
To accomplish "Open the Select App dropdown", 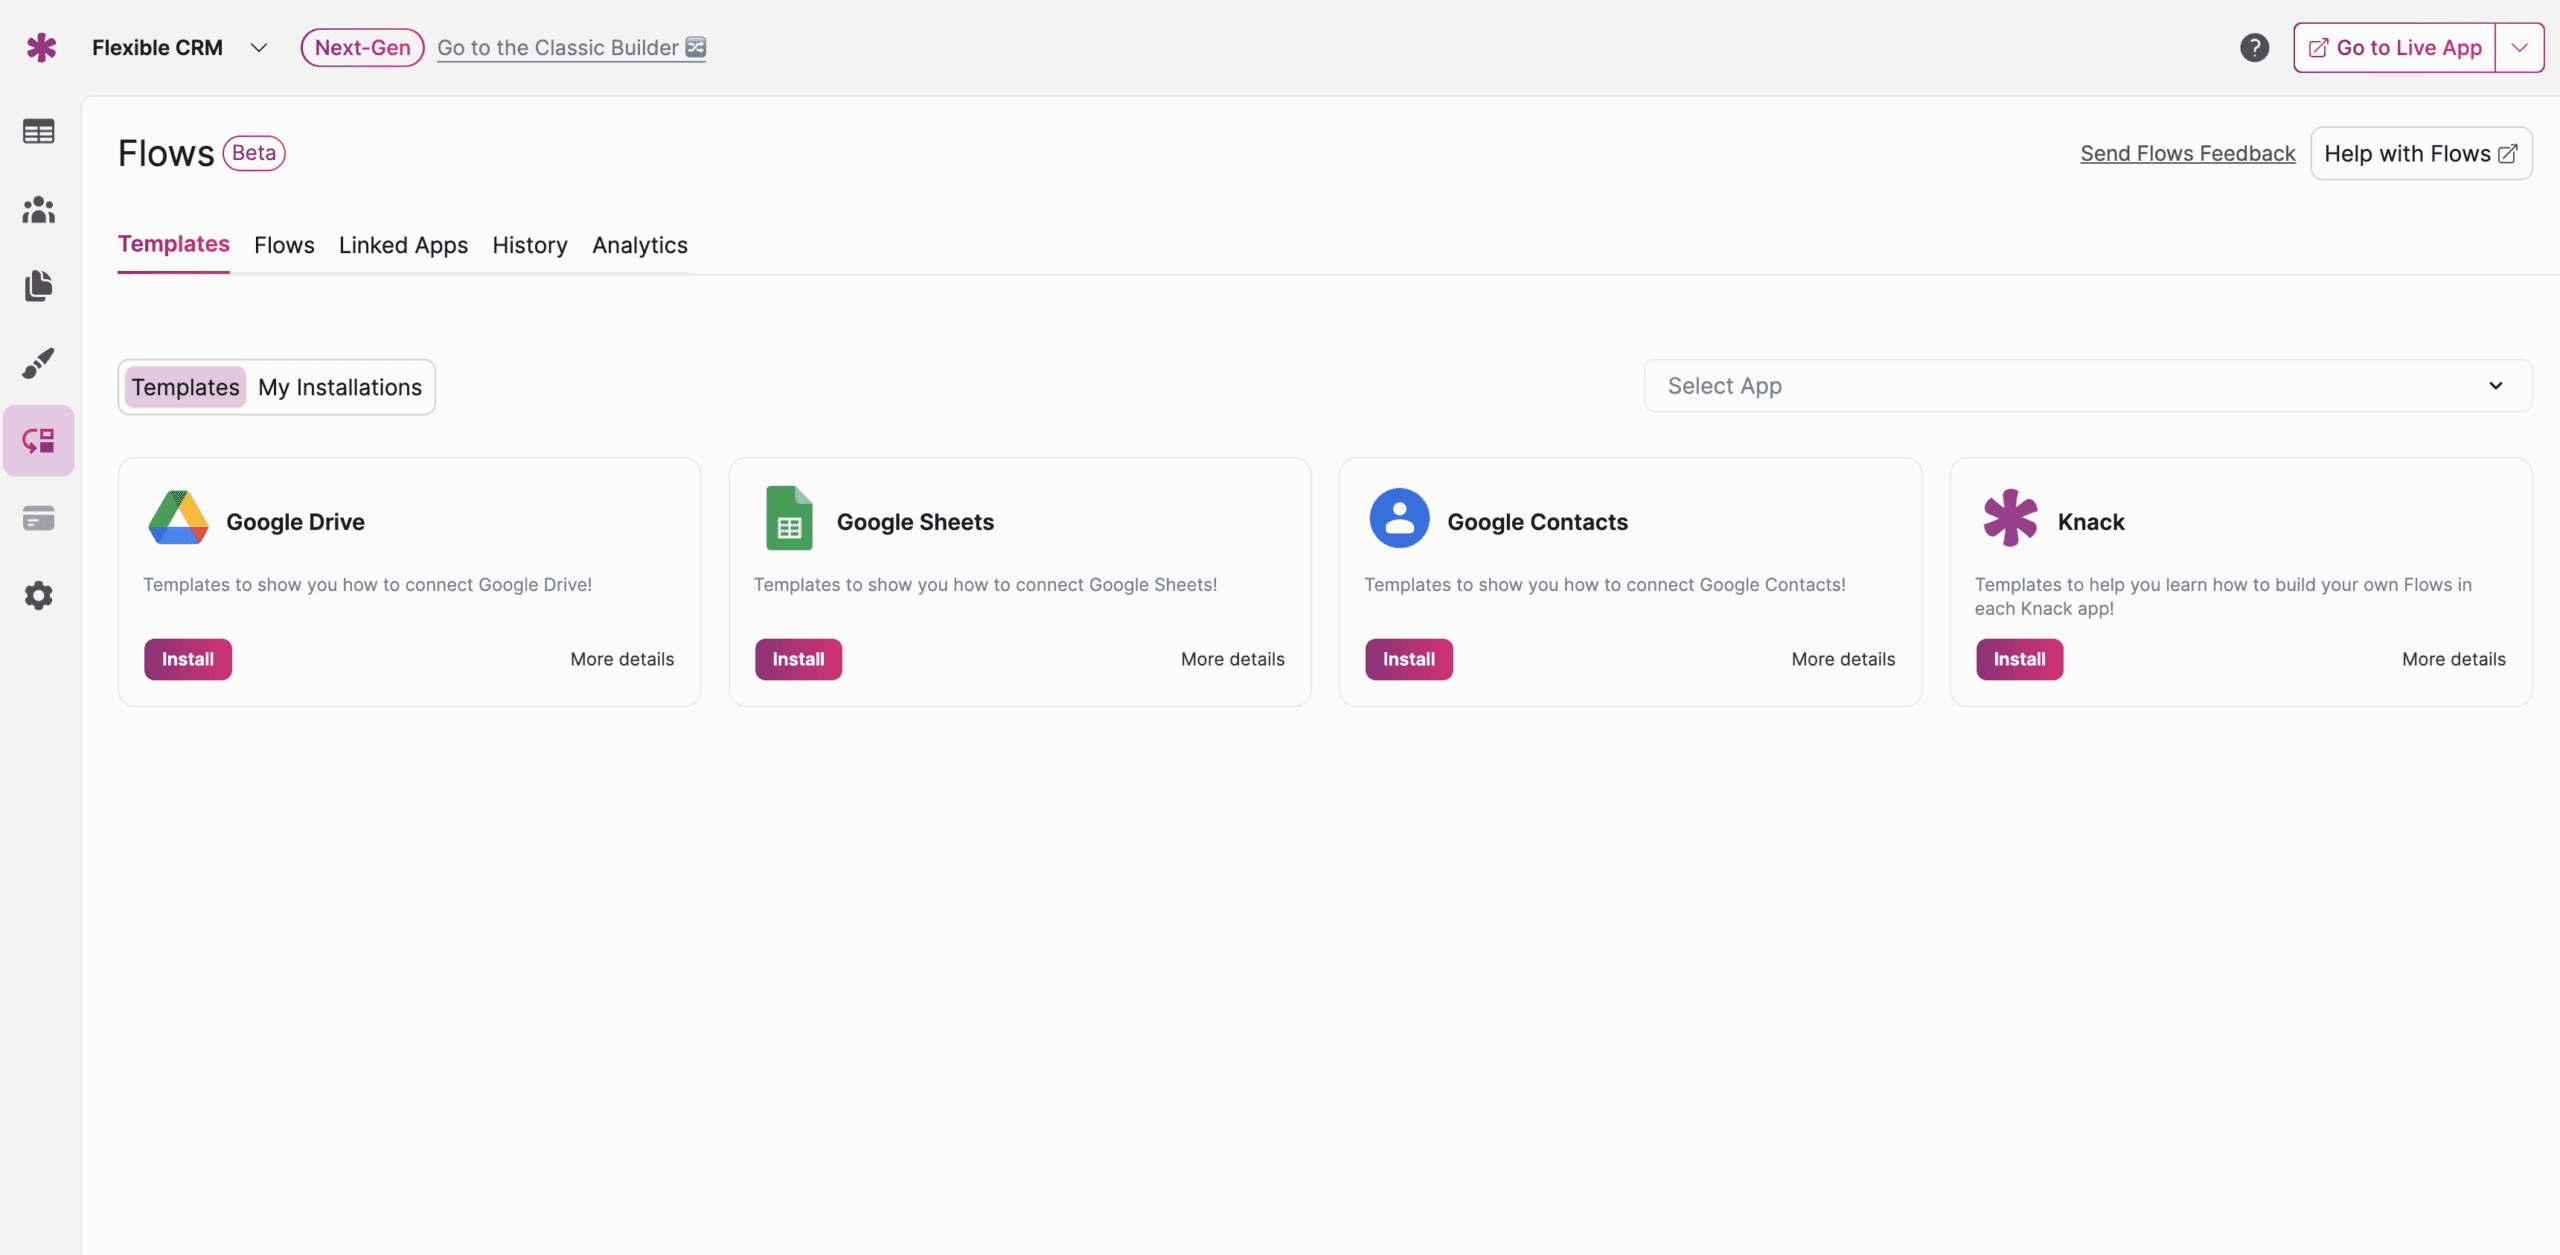I will coord(2087,386).
